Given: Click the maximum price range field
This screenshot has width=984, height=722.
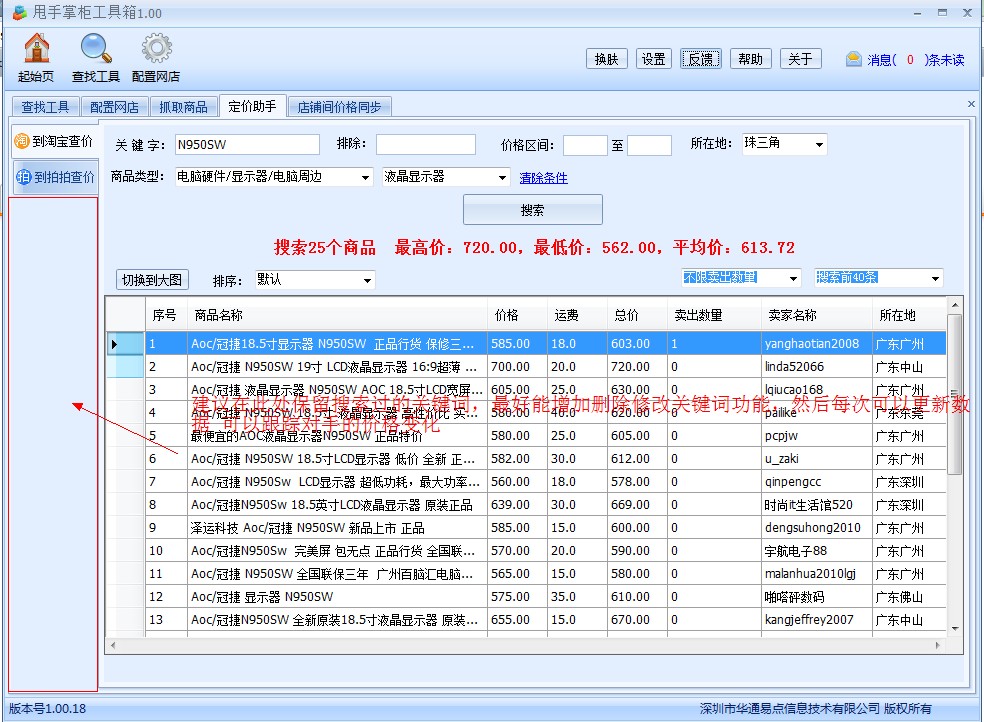Looking at the screenshot, I should (650, 145).
